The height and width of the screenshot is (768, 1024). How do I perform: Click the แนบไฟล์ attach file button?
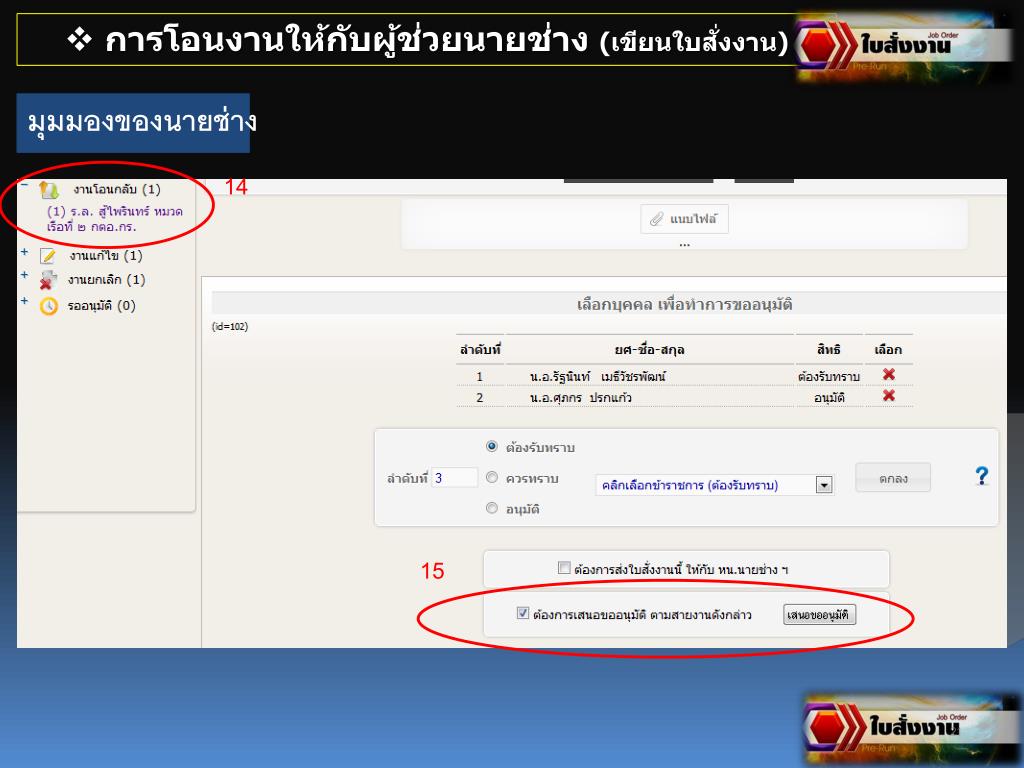[684, 219]
